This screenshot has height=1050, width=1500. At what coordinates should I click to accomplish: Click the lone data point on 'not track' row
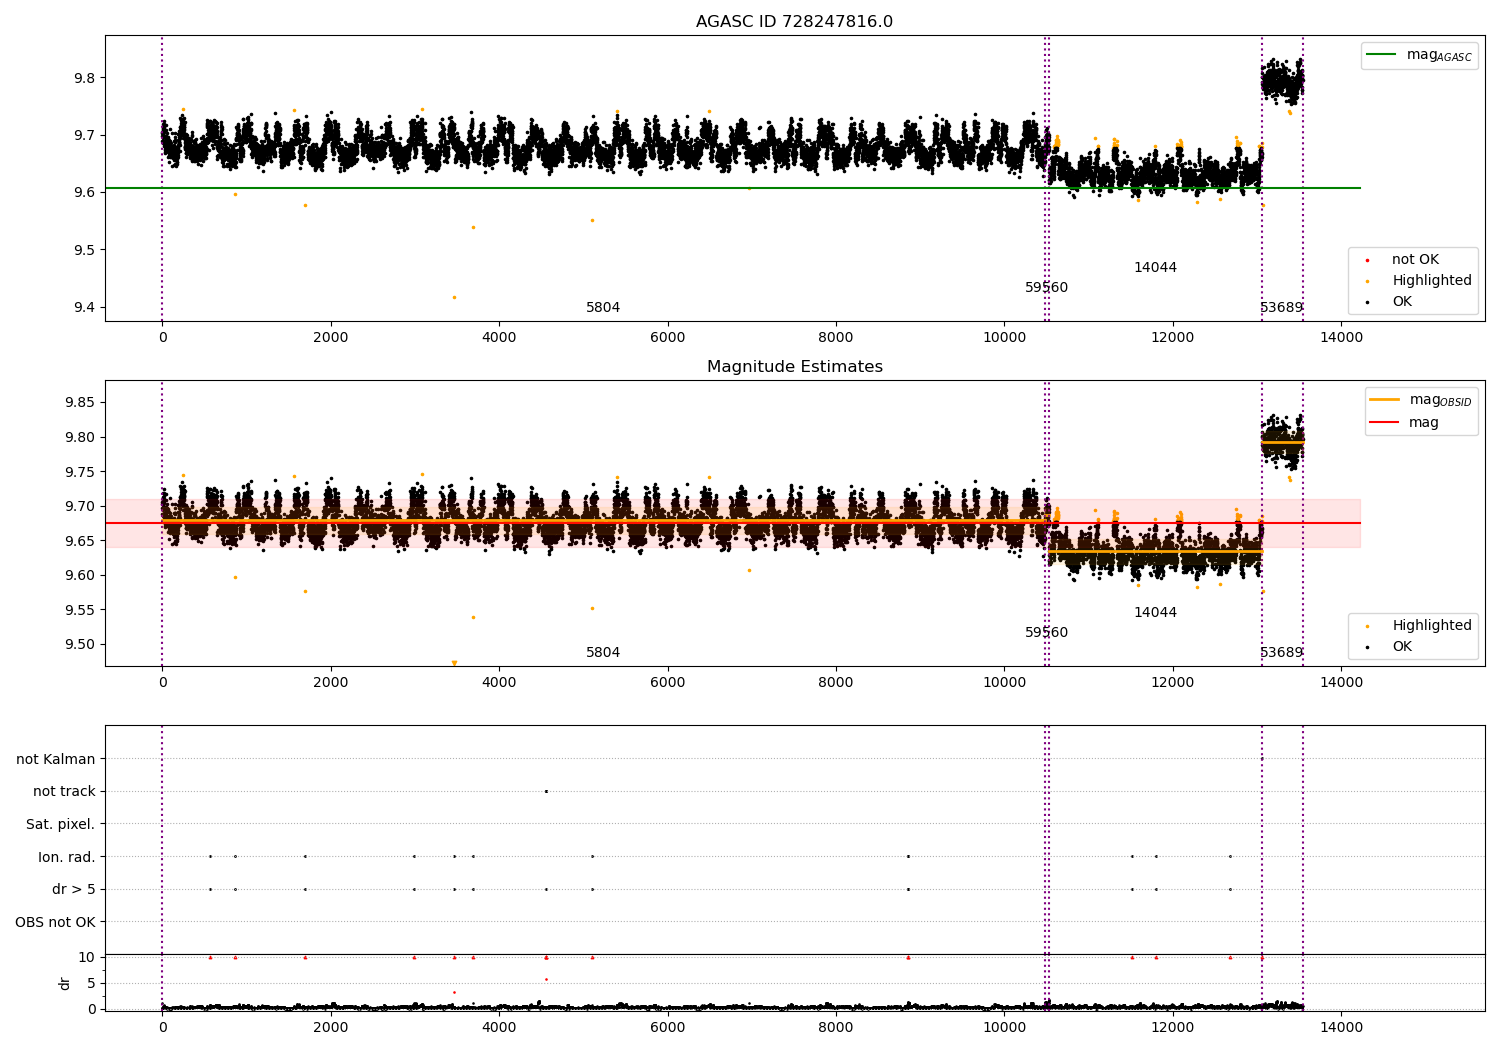coord(546,792)
